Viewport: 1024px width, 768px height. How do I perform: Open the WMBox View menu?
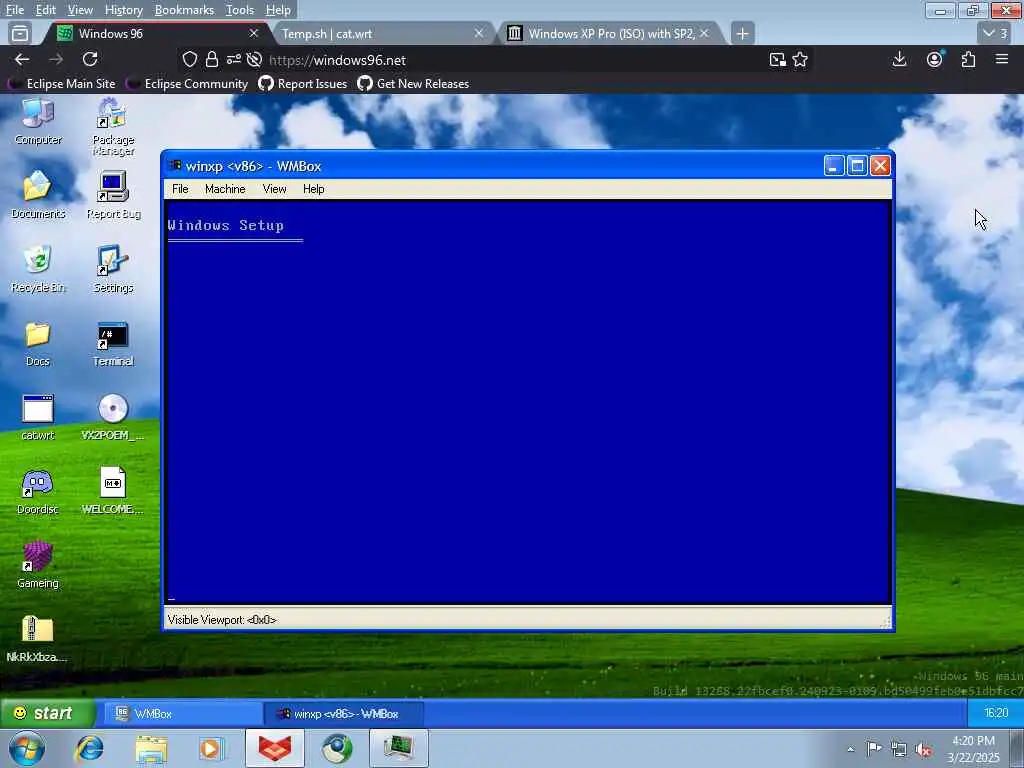pyautogui.click(x=274, y=189)
